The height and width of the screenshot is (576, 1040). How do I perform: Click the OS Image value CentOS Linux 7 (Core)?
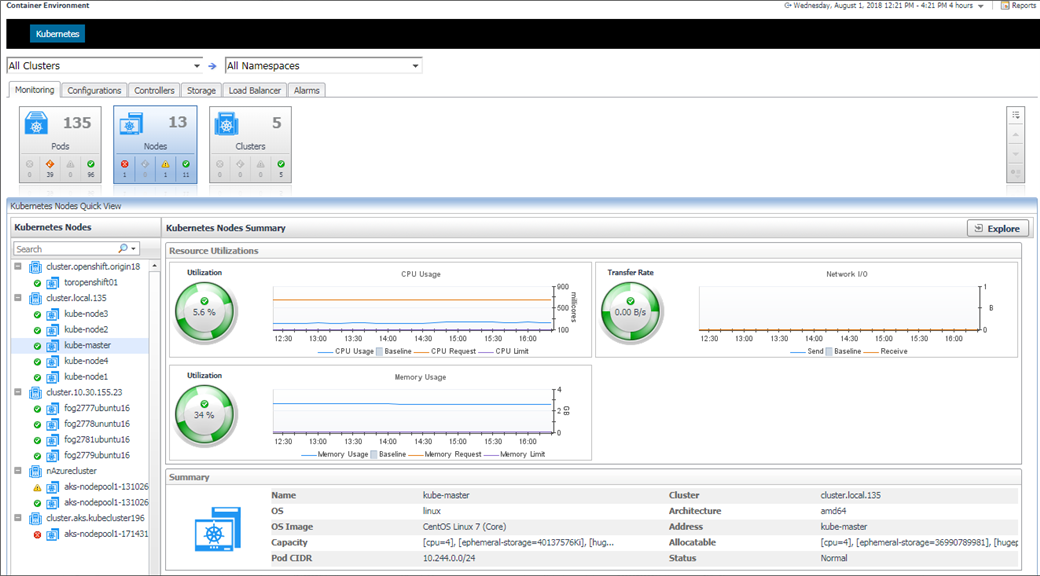464,527
